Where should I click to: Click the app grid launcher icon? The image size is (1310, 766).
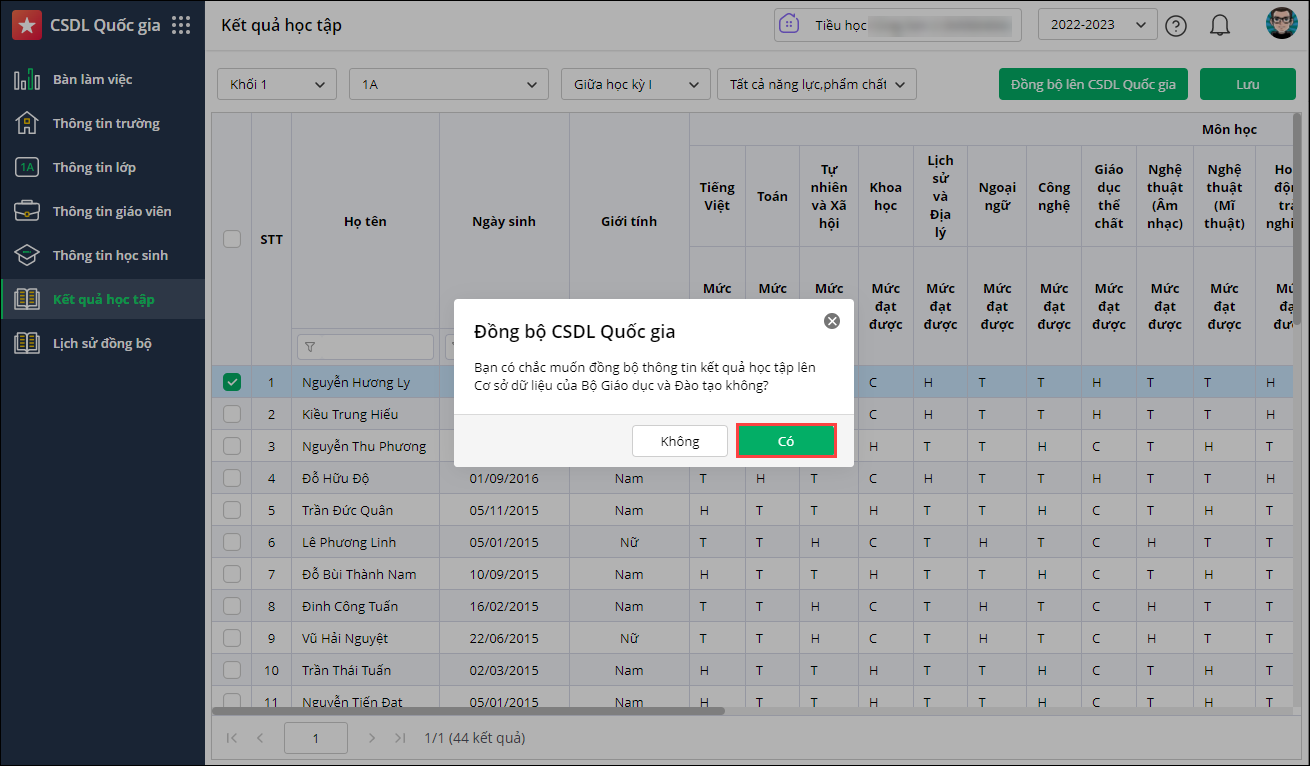click(x=181, y=25)
